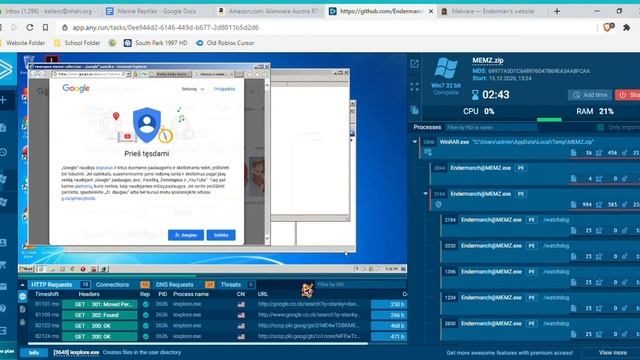
Task: Click the School Folder bookmark
Action: (x=77, y=43)
